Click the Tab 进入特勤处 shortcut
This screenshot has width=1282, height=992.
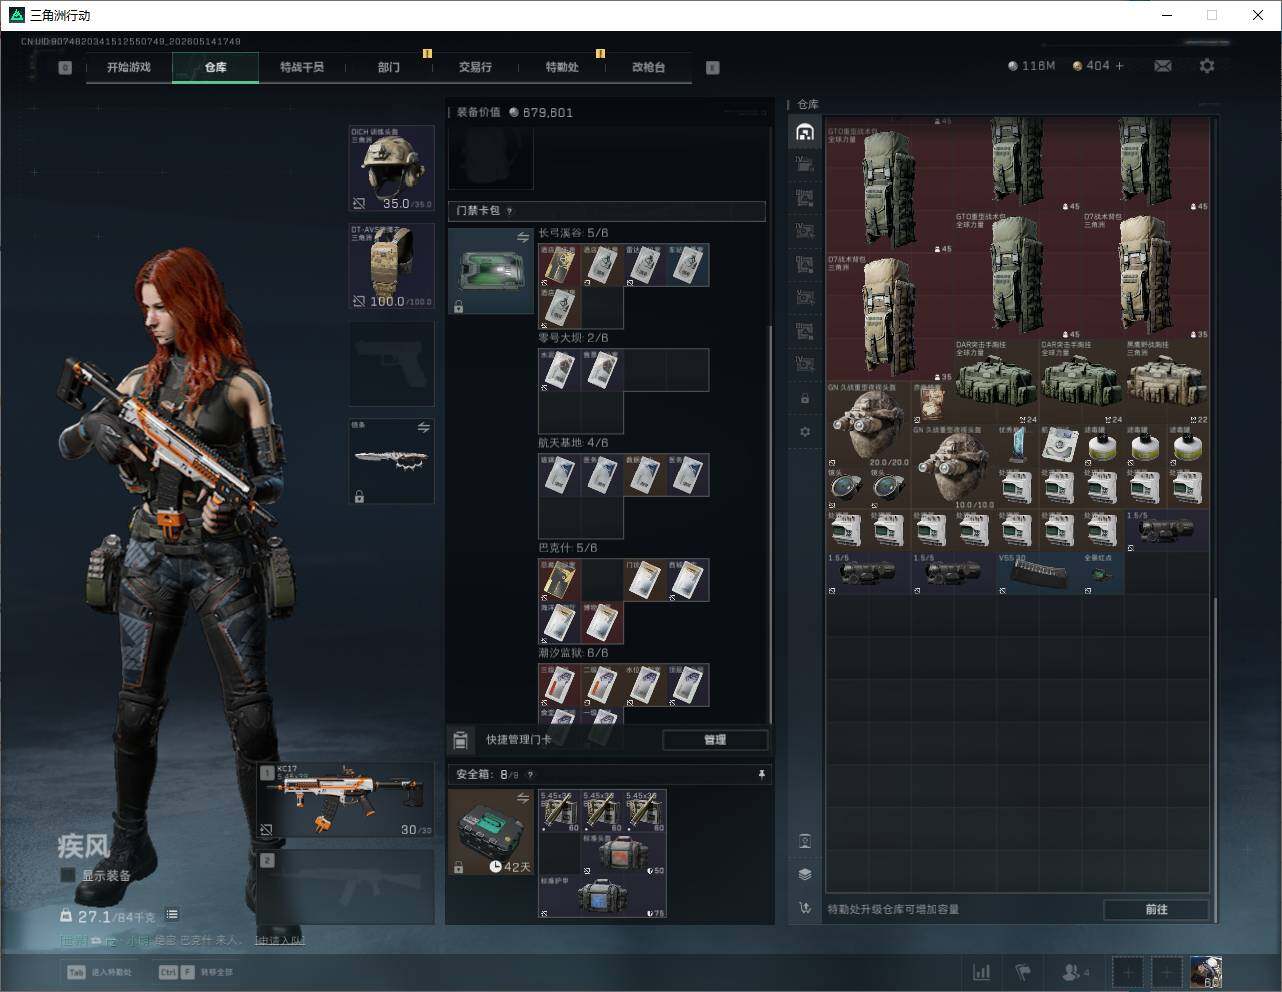click(99, 972)
